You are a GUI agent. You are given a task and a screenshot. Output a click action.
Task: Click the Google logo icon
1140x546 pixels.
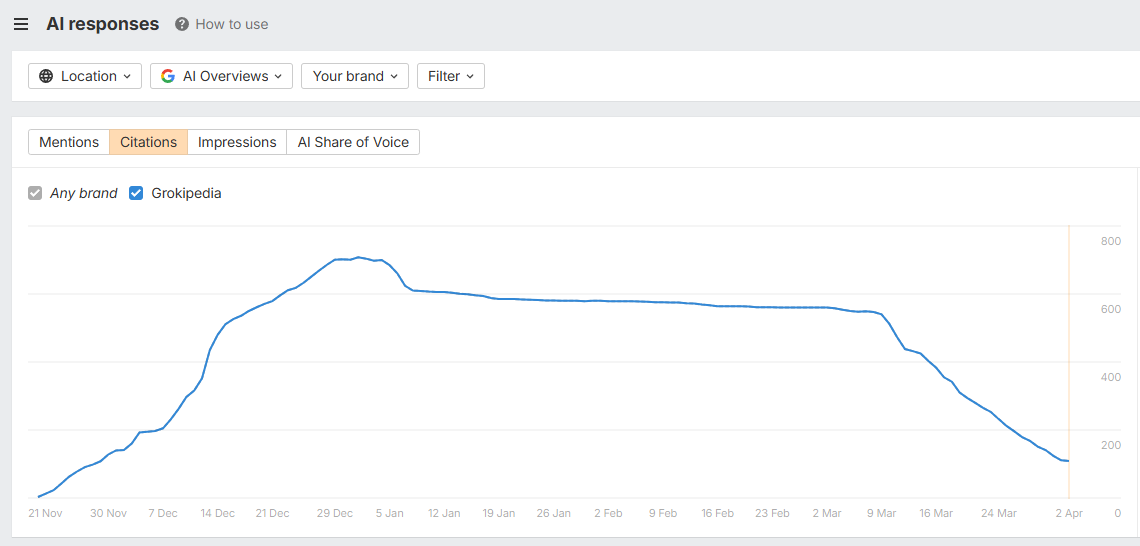click(168, 76)
